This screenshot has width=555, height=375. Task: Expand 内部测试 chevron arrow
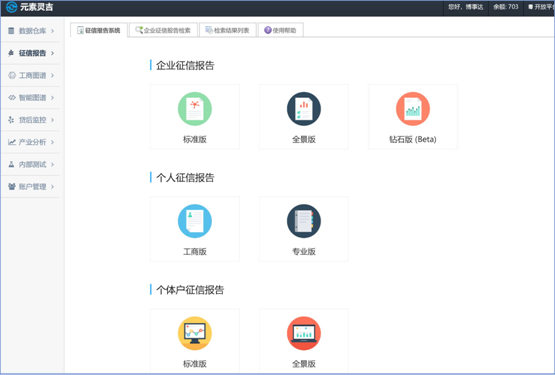click(x=52, y=164)
